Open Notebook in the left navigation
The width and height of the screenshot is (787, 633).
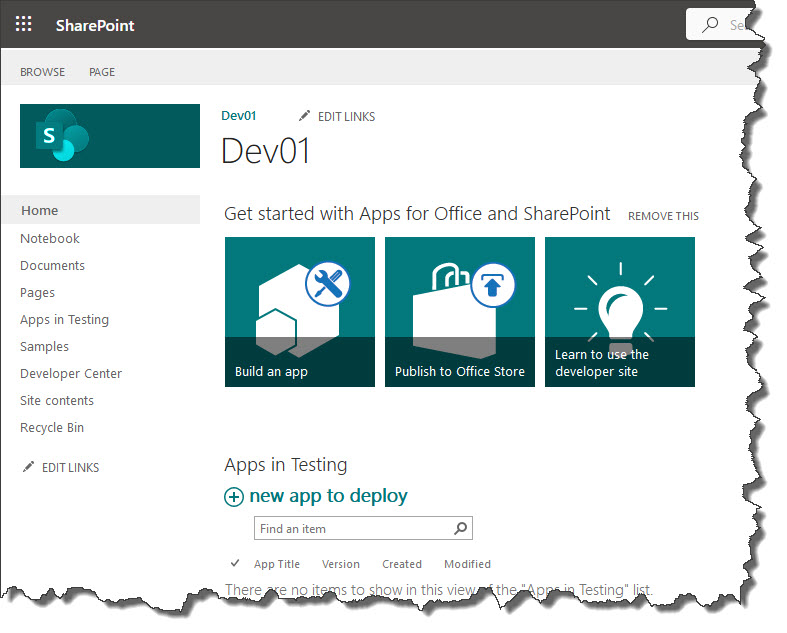(x=50, y=238)
